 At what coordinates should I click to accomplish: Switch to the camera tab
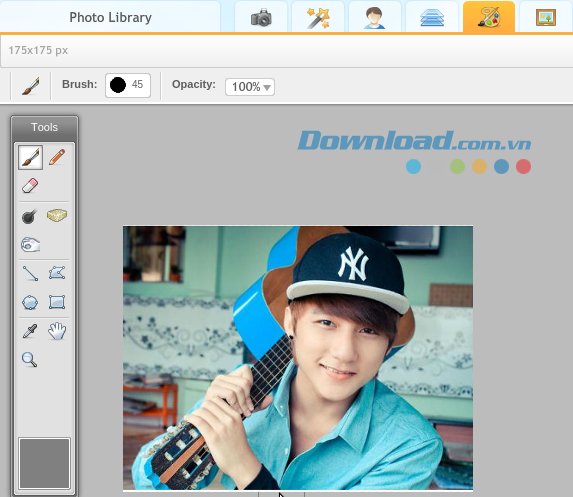[261, 17]
